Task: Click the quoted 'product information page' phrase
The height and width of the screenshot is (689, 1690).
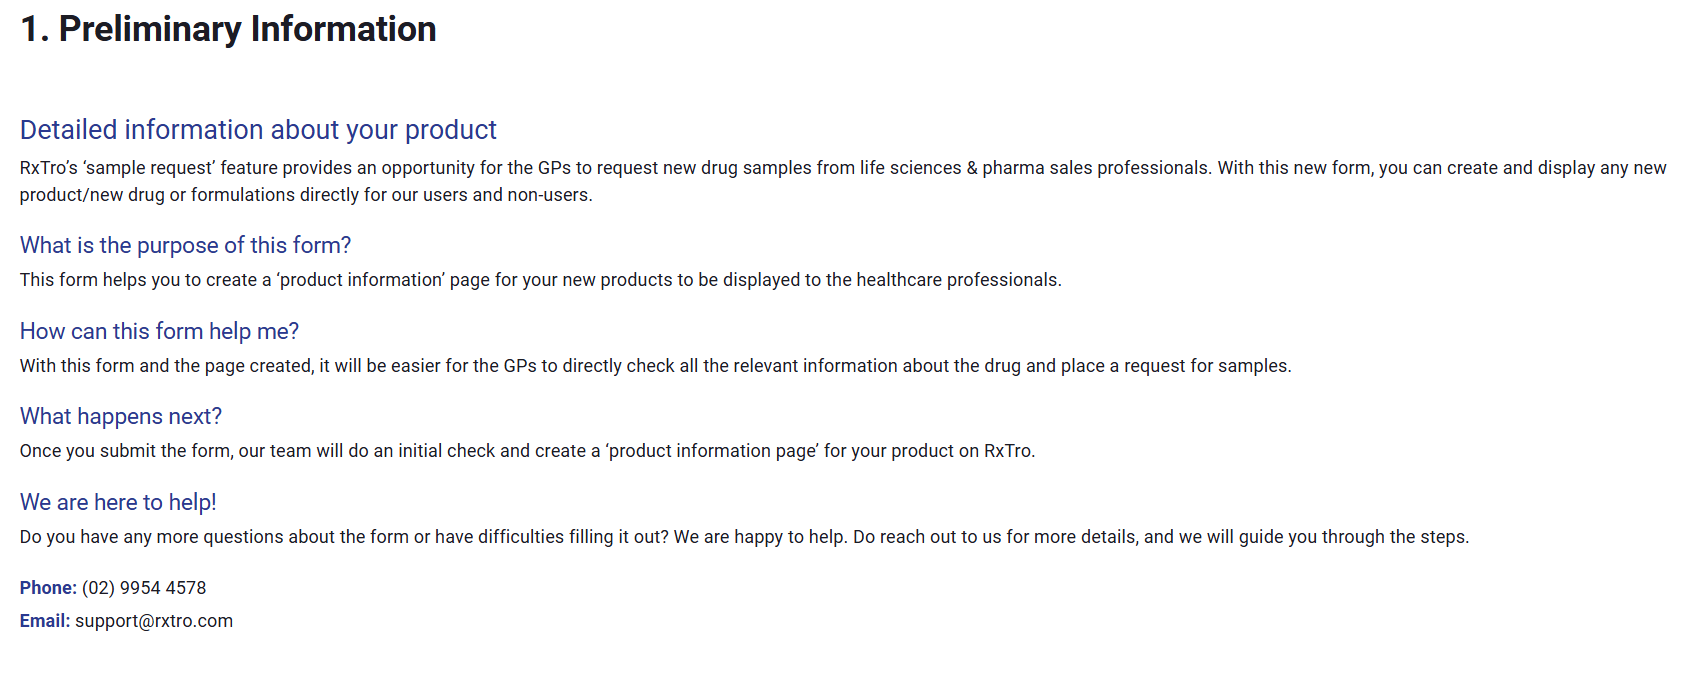Action: 711,451
